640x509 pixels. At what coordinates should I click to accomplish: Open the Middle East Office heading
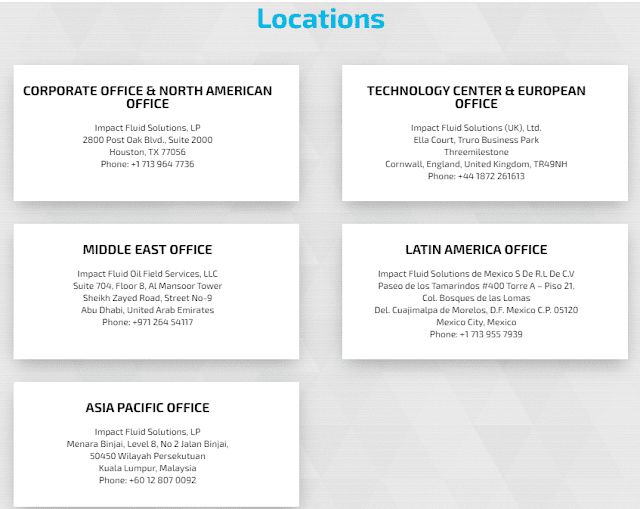(147, 249)
